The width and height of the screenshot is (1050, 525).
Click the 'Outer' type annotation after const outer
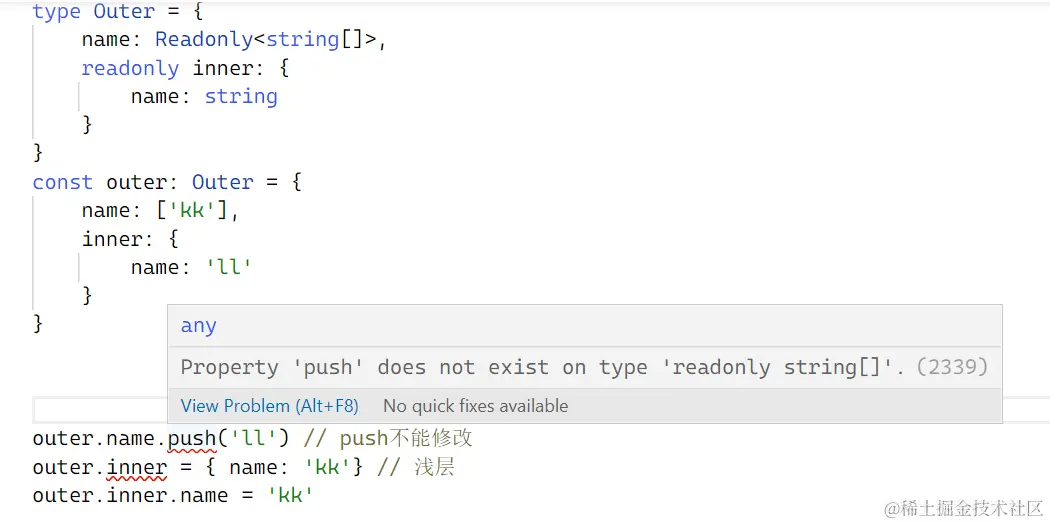222,182
